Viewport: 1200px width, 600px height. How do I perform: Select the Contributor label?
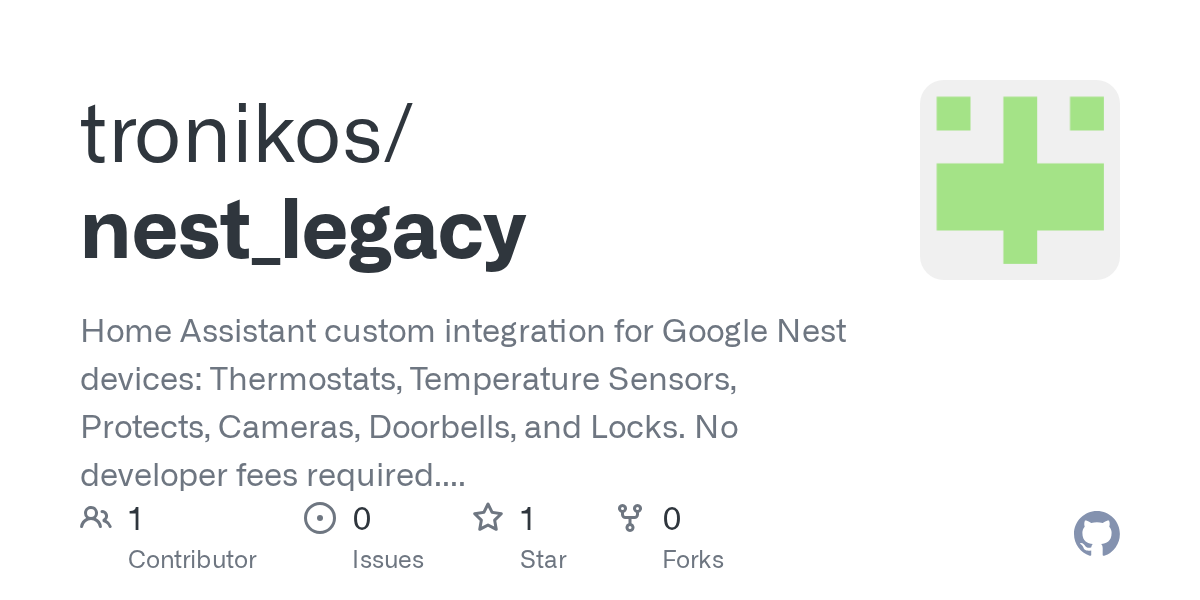(x=192, y=560)
